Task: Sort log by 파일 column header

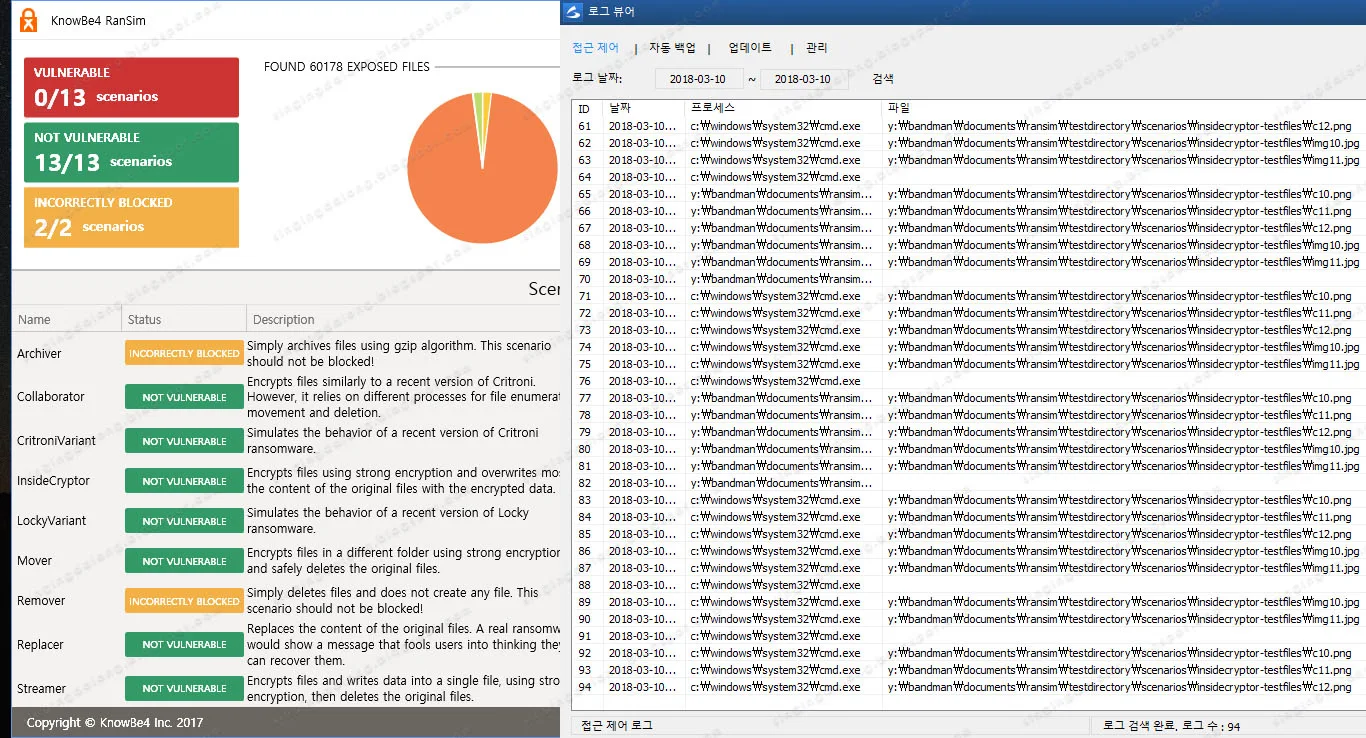Action: point(1124,108)
